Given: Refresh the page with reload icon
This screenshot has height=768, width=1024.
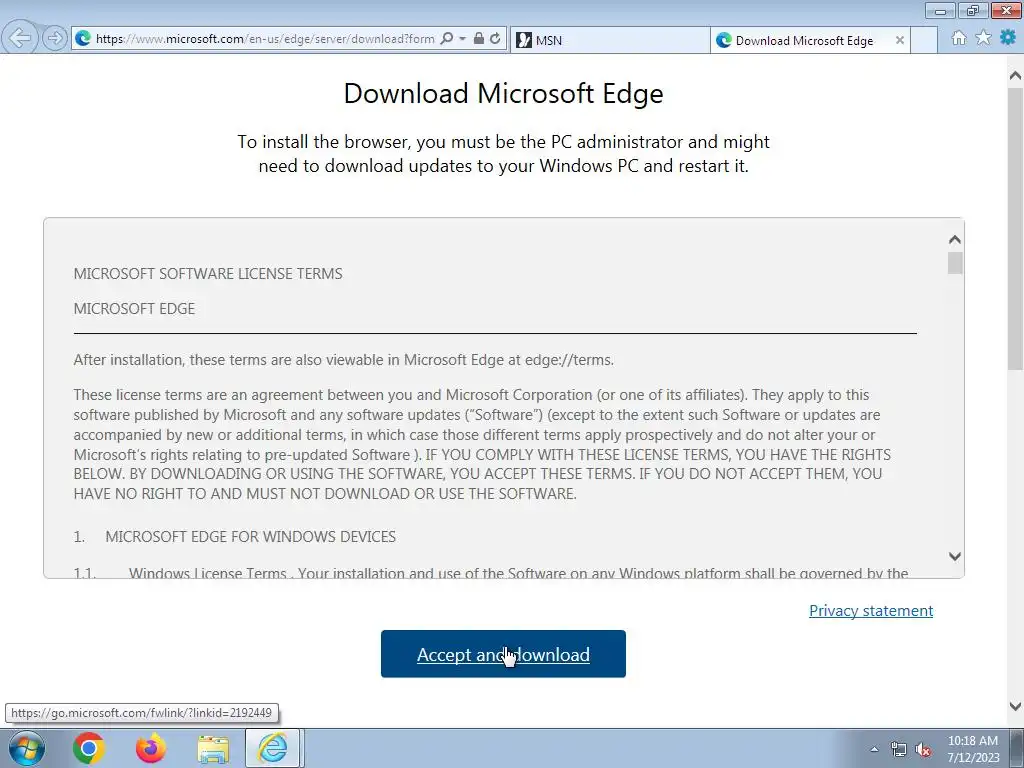Looking at the screenshot, I should [x=496, y=39].
